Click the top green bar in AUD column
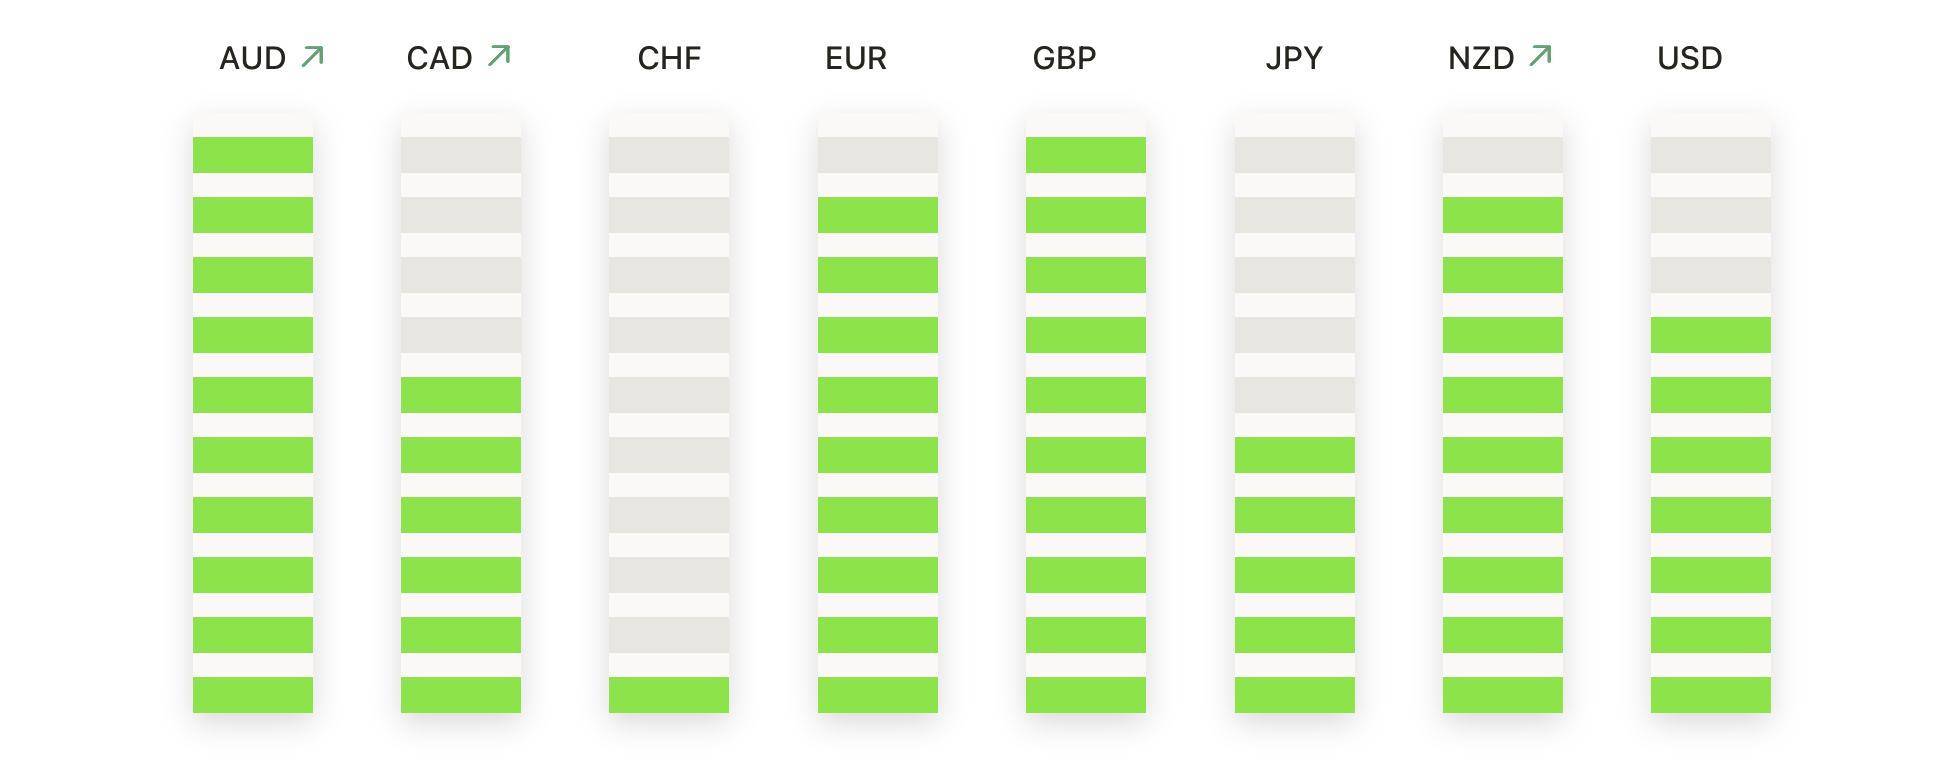This screenshot has width=1960, height=772. tap(253, 155)
